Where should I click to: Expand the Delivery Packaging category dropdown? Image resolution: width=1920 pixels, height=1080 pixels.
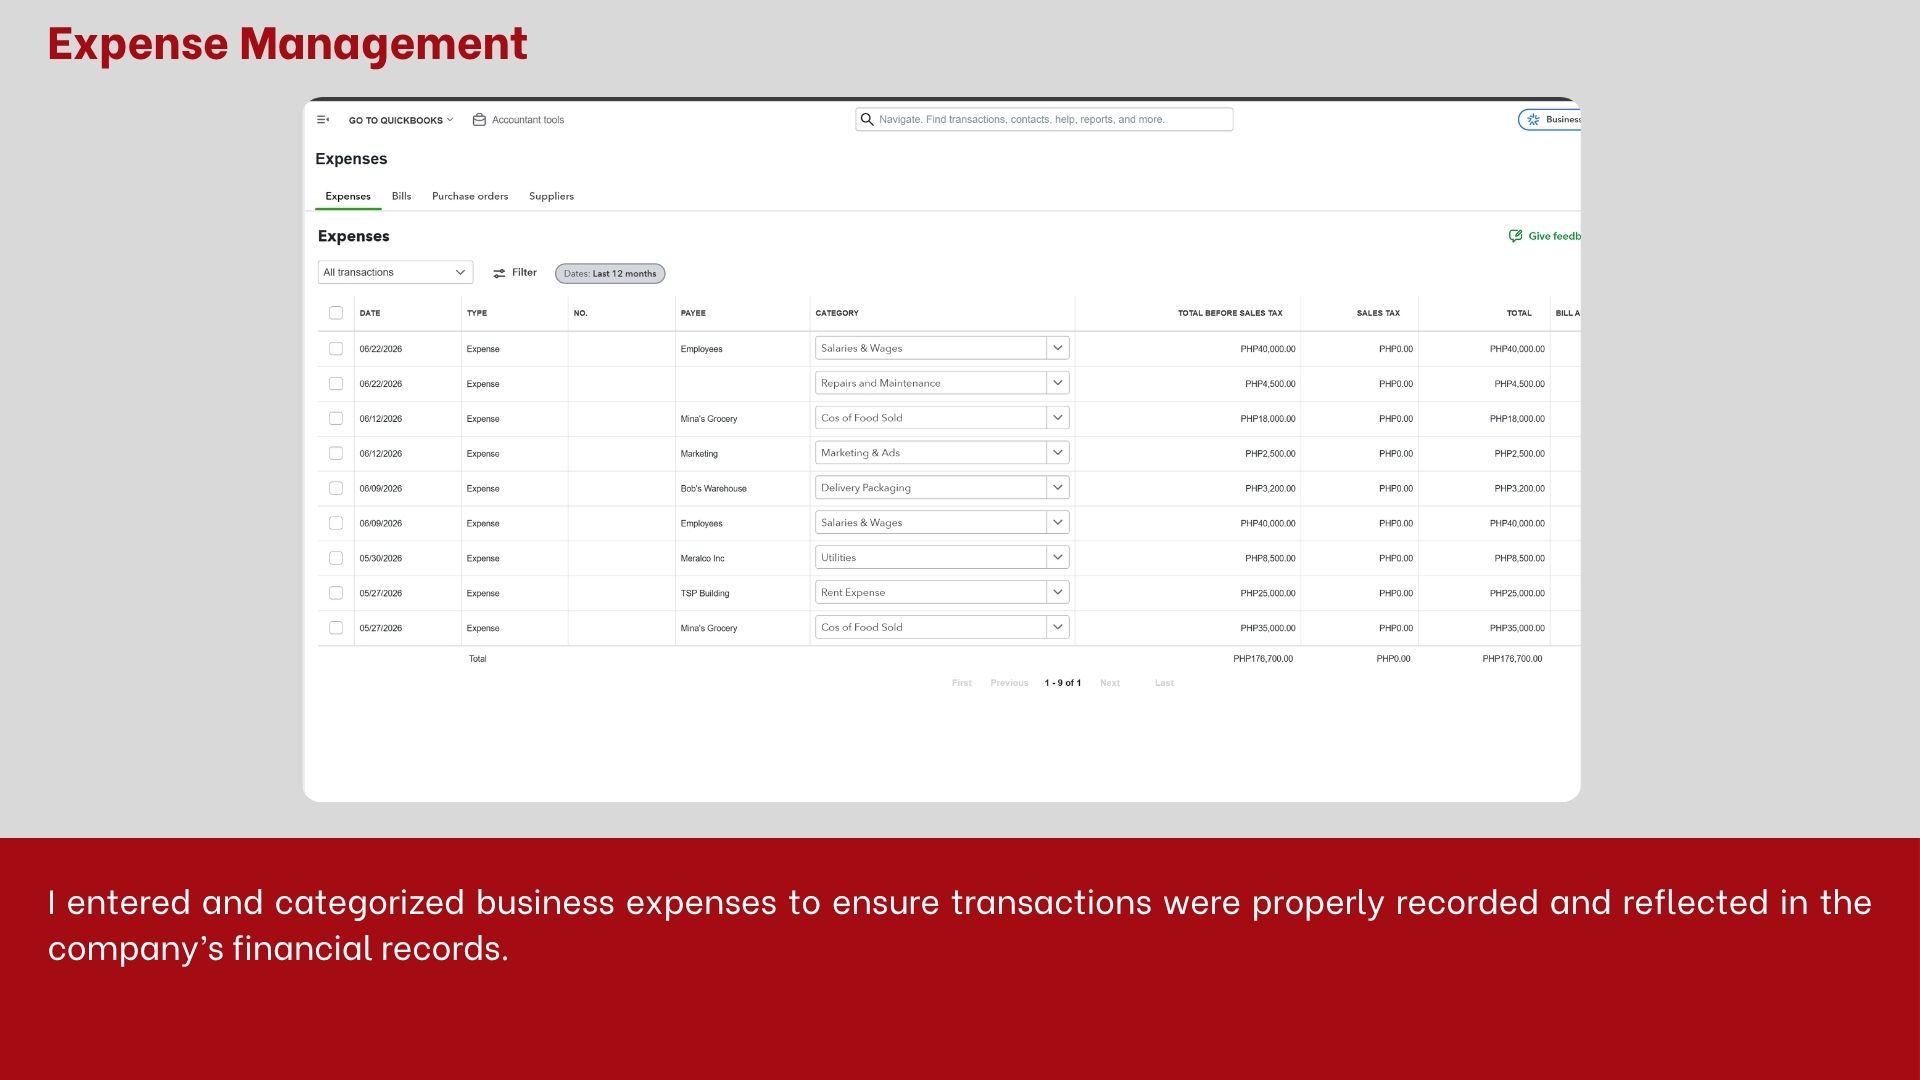coord(1058,488)
